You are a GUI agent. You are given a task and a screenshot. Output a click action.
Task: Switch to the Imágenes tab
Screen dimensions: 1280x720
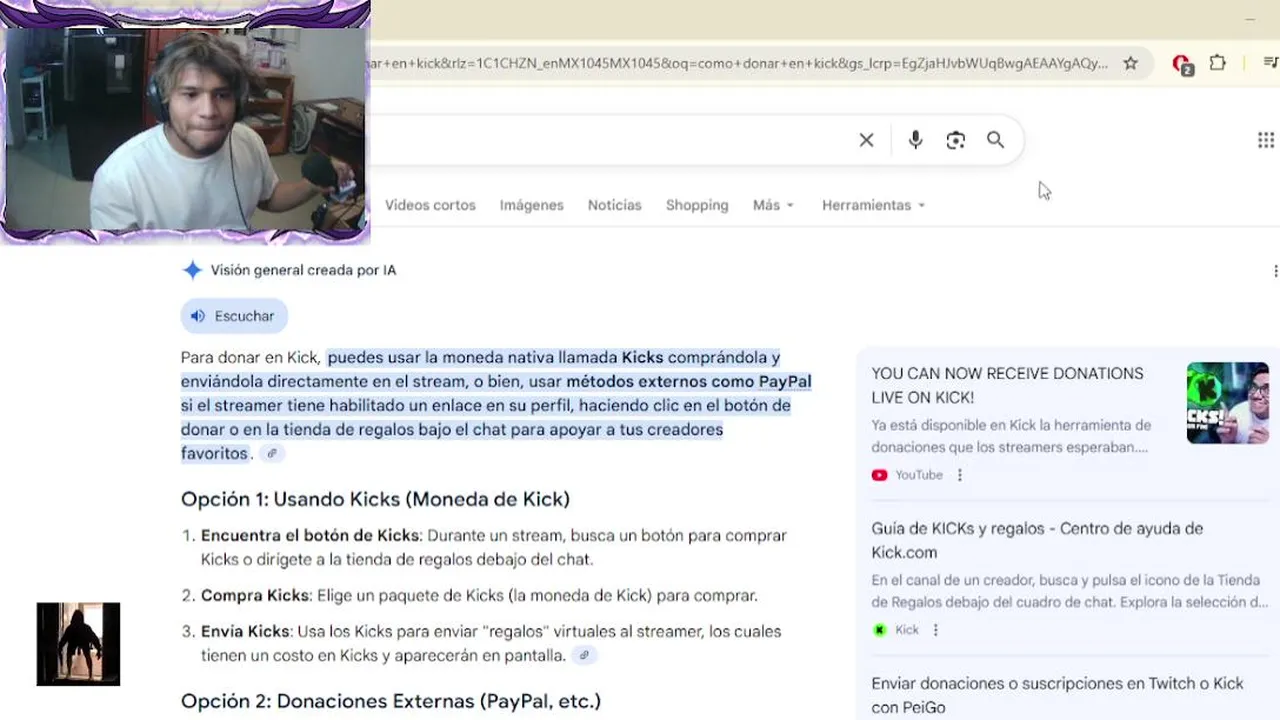pyautogui.click(x=531, y=205)
